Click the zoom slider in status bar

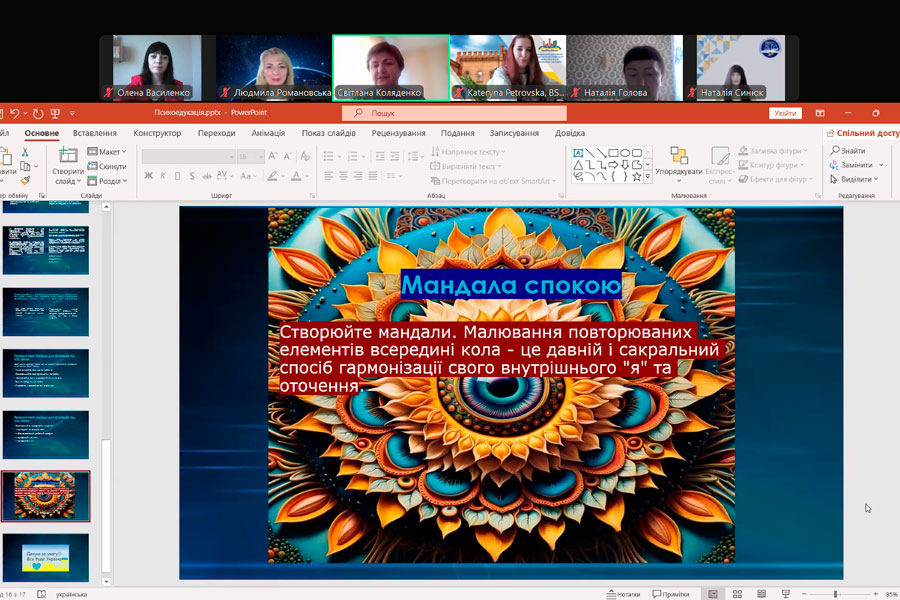click(836, 594)
